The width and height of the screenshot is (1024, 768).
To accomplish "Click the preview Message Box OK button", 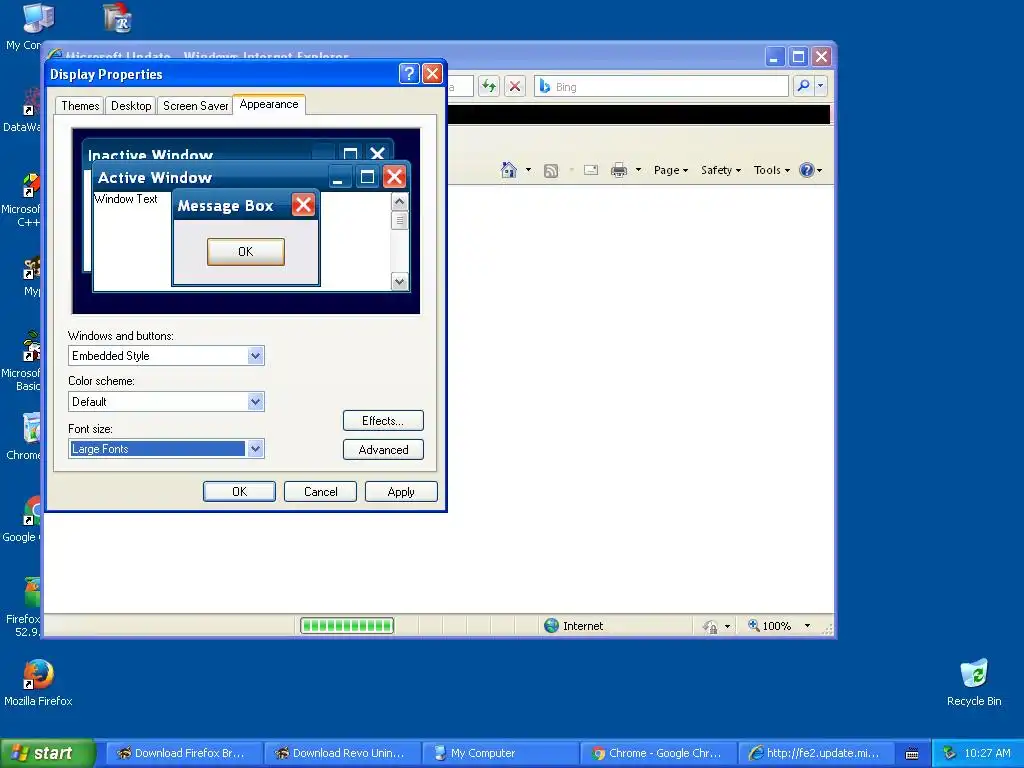I will (x=246, y=252).
